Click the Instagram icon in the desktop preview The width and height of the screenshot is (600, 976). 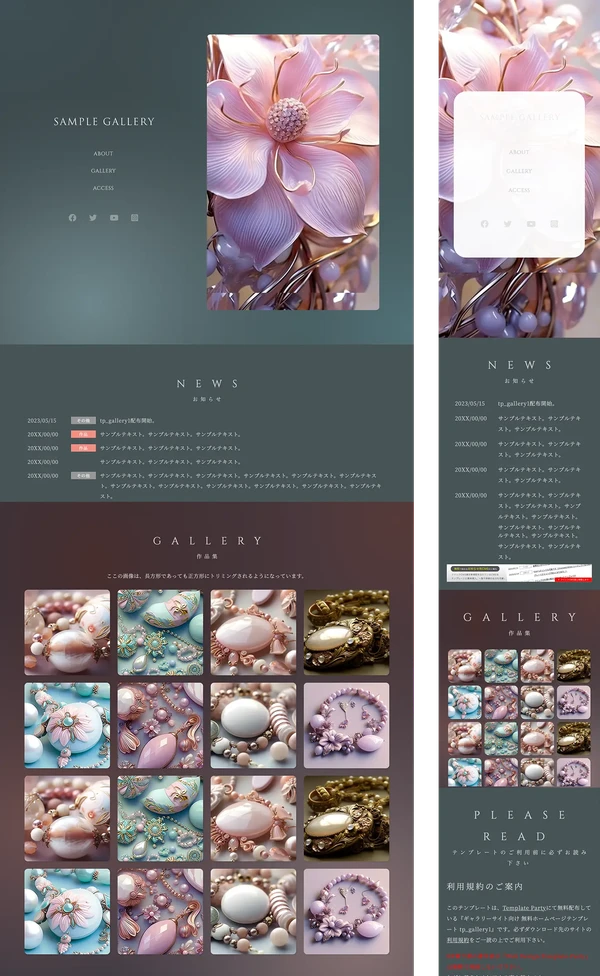click(x=134, y=217)
